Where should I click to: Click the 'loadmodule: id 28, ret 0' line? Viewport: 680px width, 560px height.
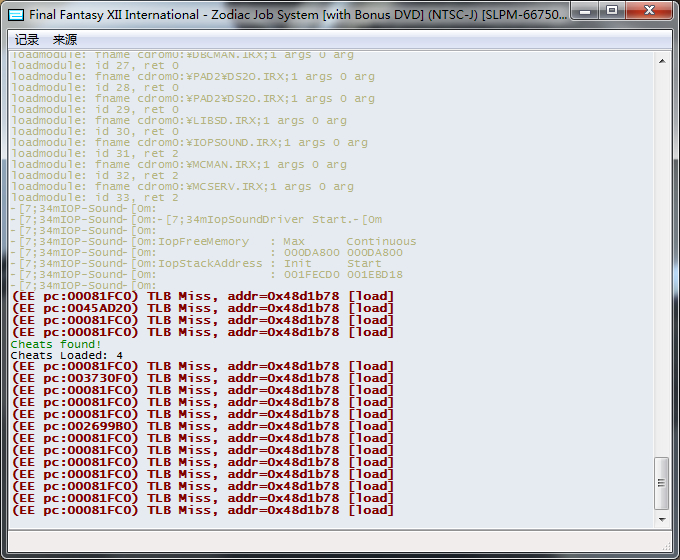click(x=95, y=88)
